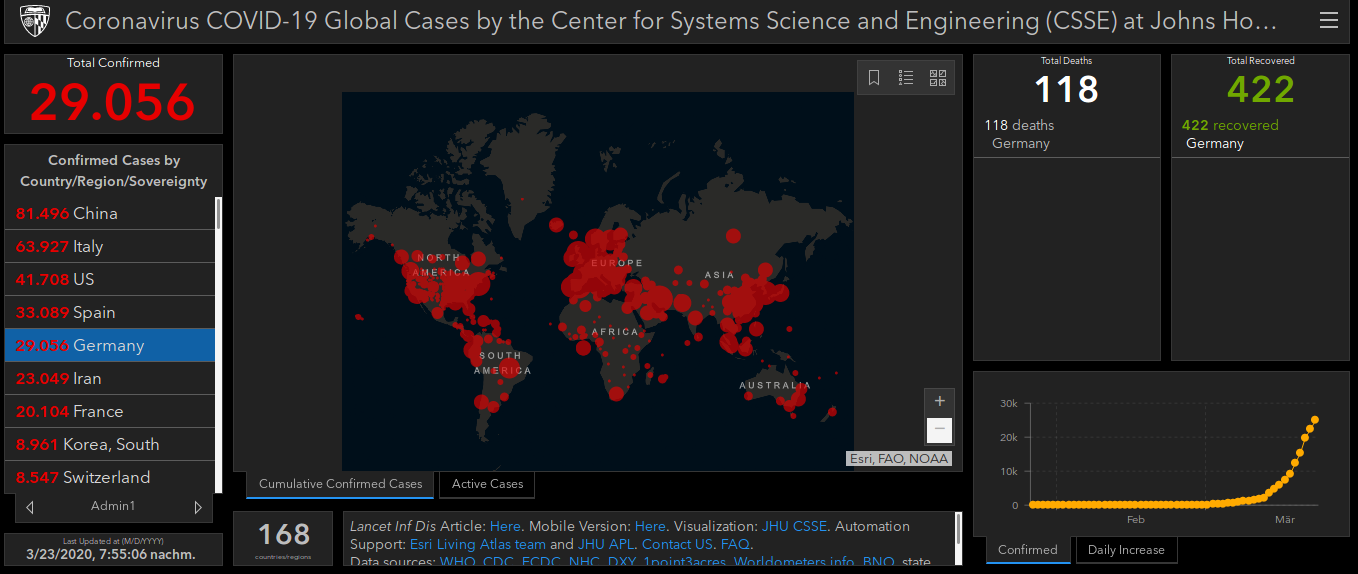The image size is (1358, 574).
Task: Click the 168 countries/regions counter
Action: point(285,538)
